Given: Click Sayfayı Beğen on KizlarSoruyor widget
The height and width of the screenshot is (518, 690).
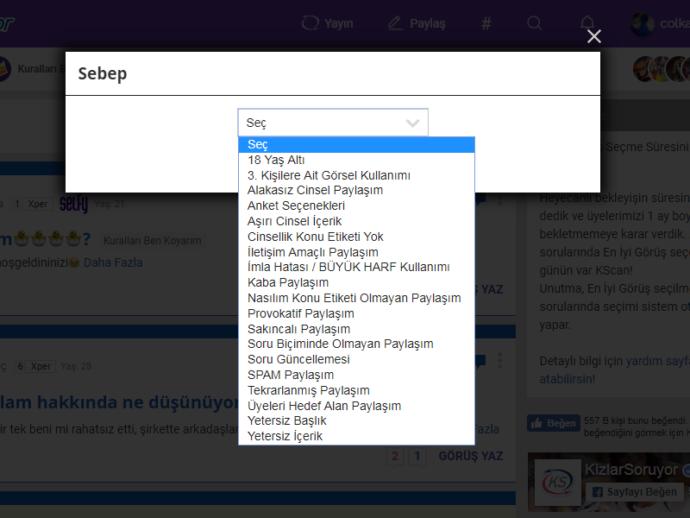Looking at the screenshot, I should tap(635, 492).
